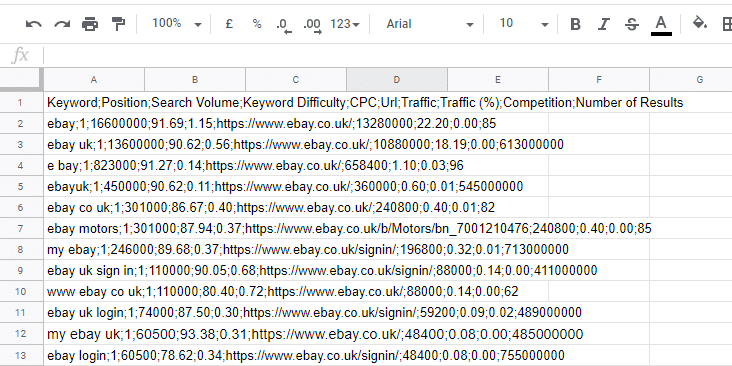Click into the formula bar
The height and width of the screenshot is (366, 732).
tap(387, 56)
